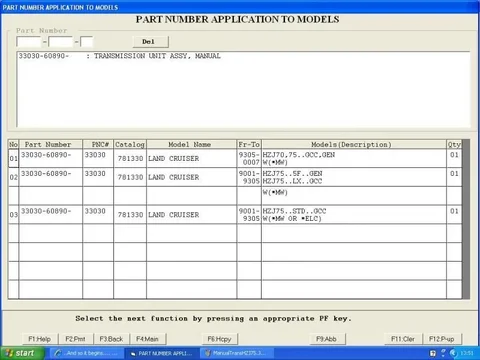Click part number 33030-60890- in row 02
The image size is (480, 360).
pyautogui.click(x=46, y=173)
